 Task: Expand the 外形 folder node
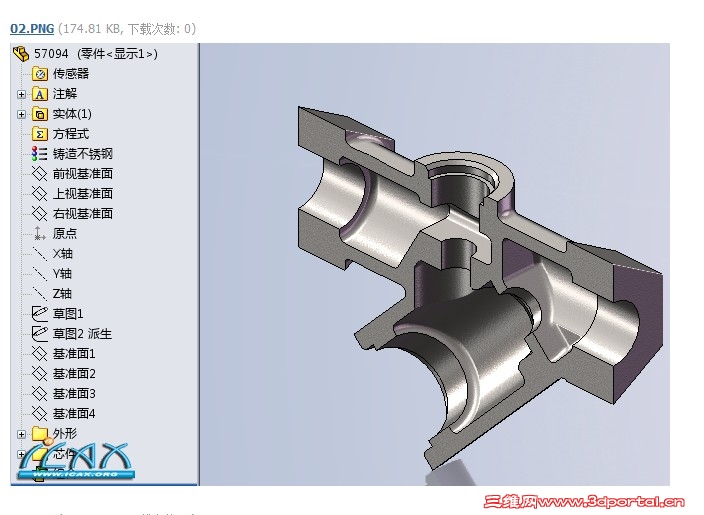pos(21,434)
